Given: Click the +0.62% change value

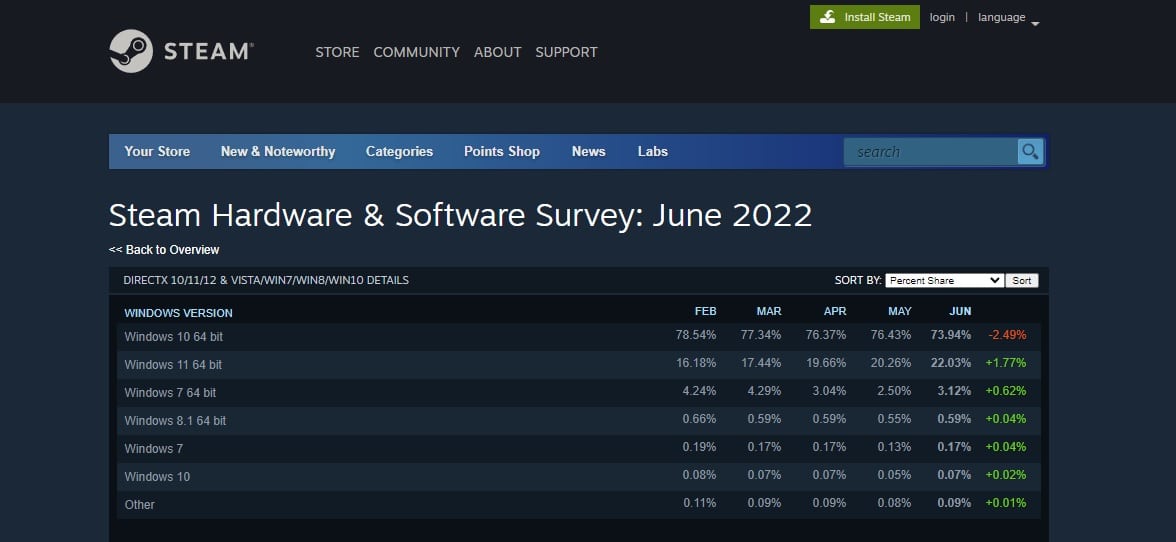Looking at the screenshot, I should point(1006,391).
